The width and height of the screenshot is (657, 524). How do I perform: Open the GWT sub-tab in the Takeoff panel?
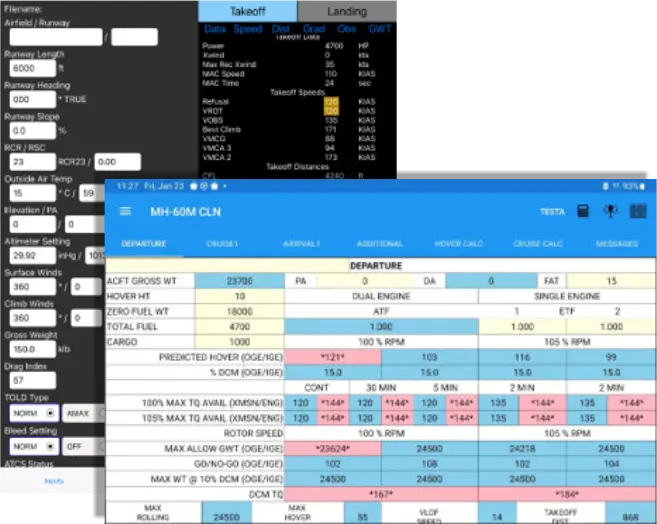(380, 29)
